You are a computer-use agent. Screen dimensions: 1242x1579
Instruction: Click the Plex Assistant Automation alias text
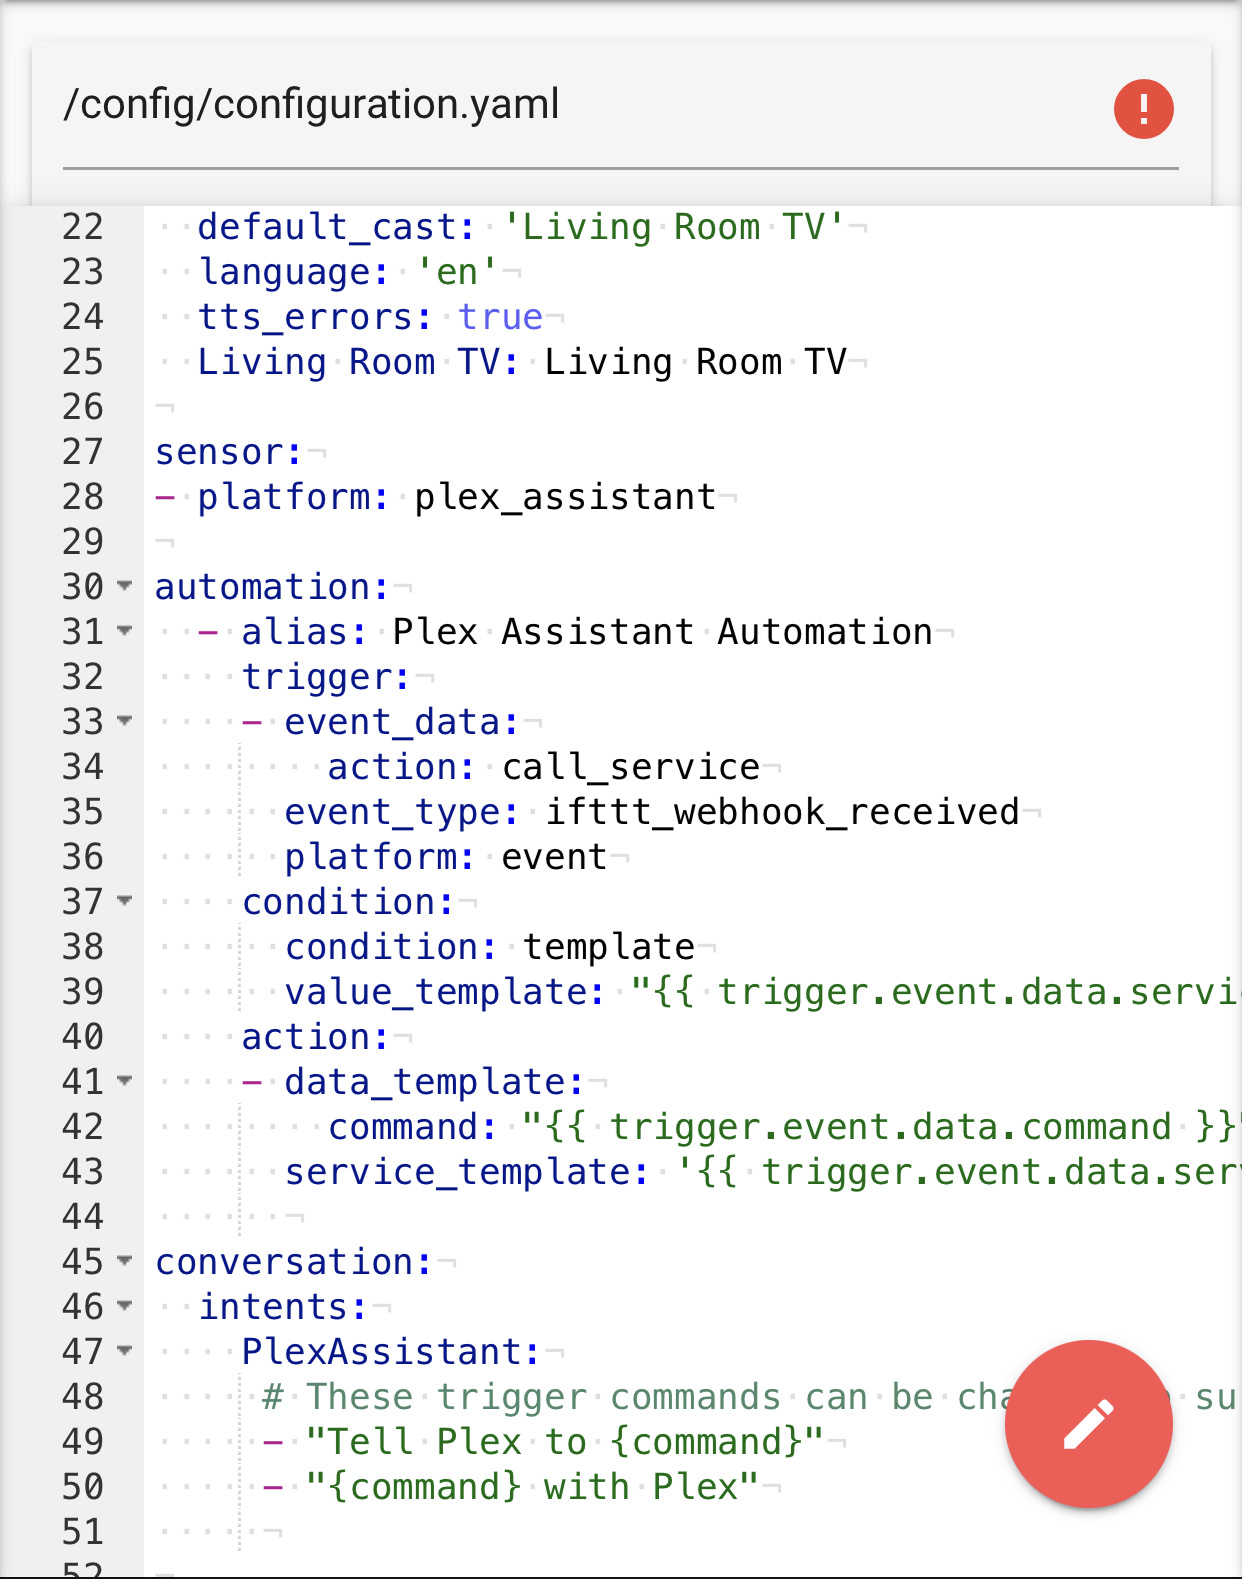tap(662, 632)
